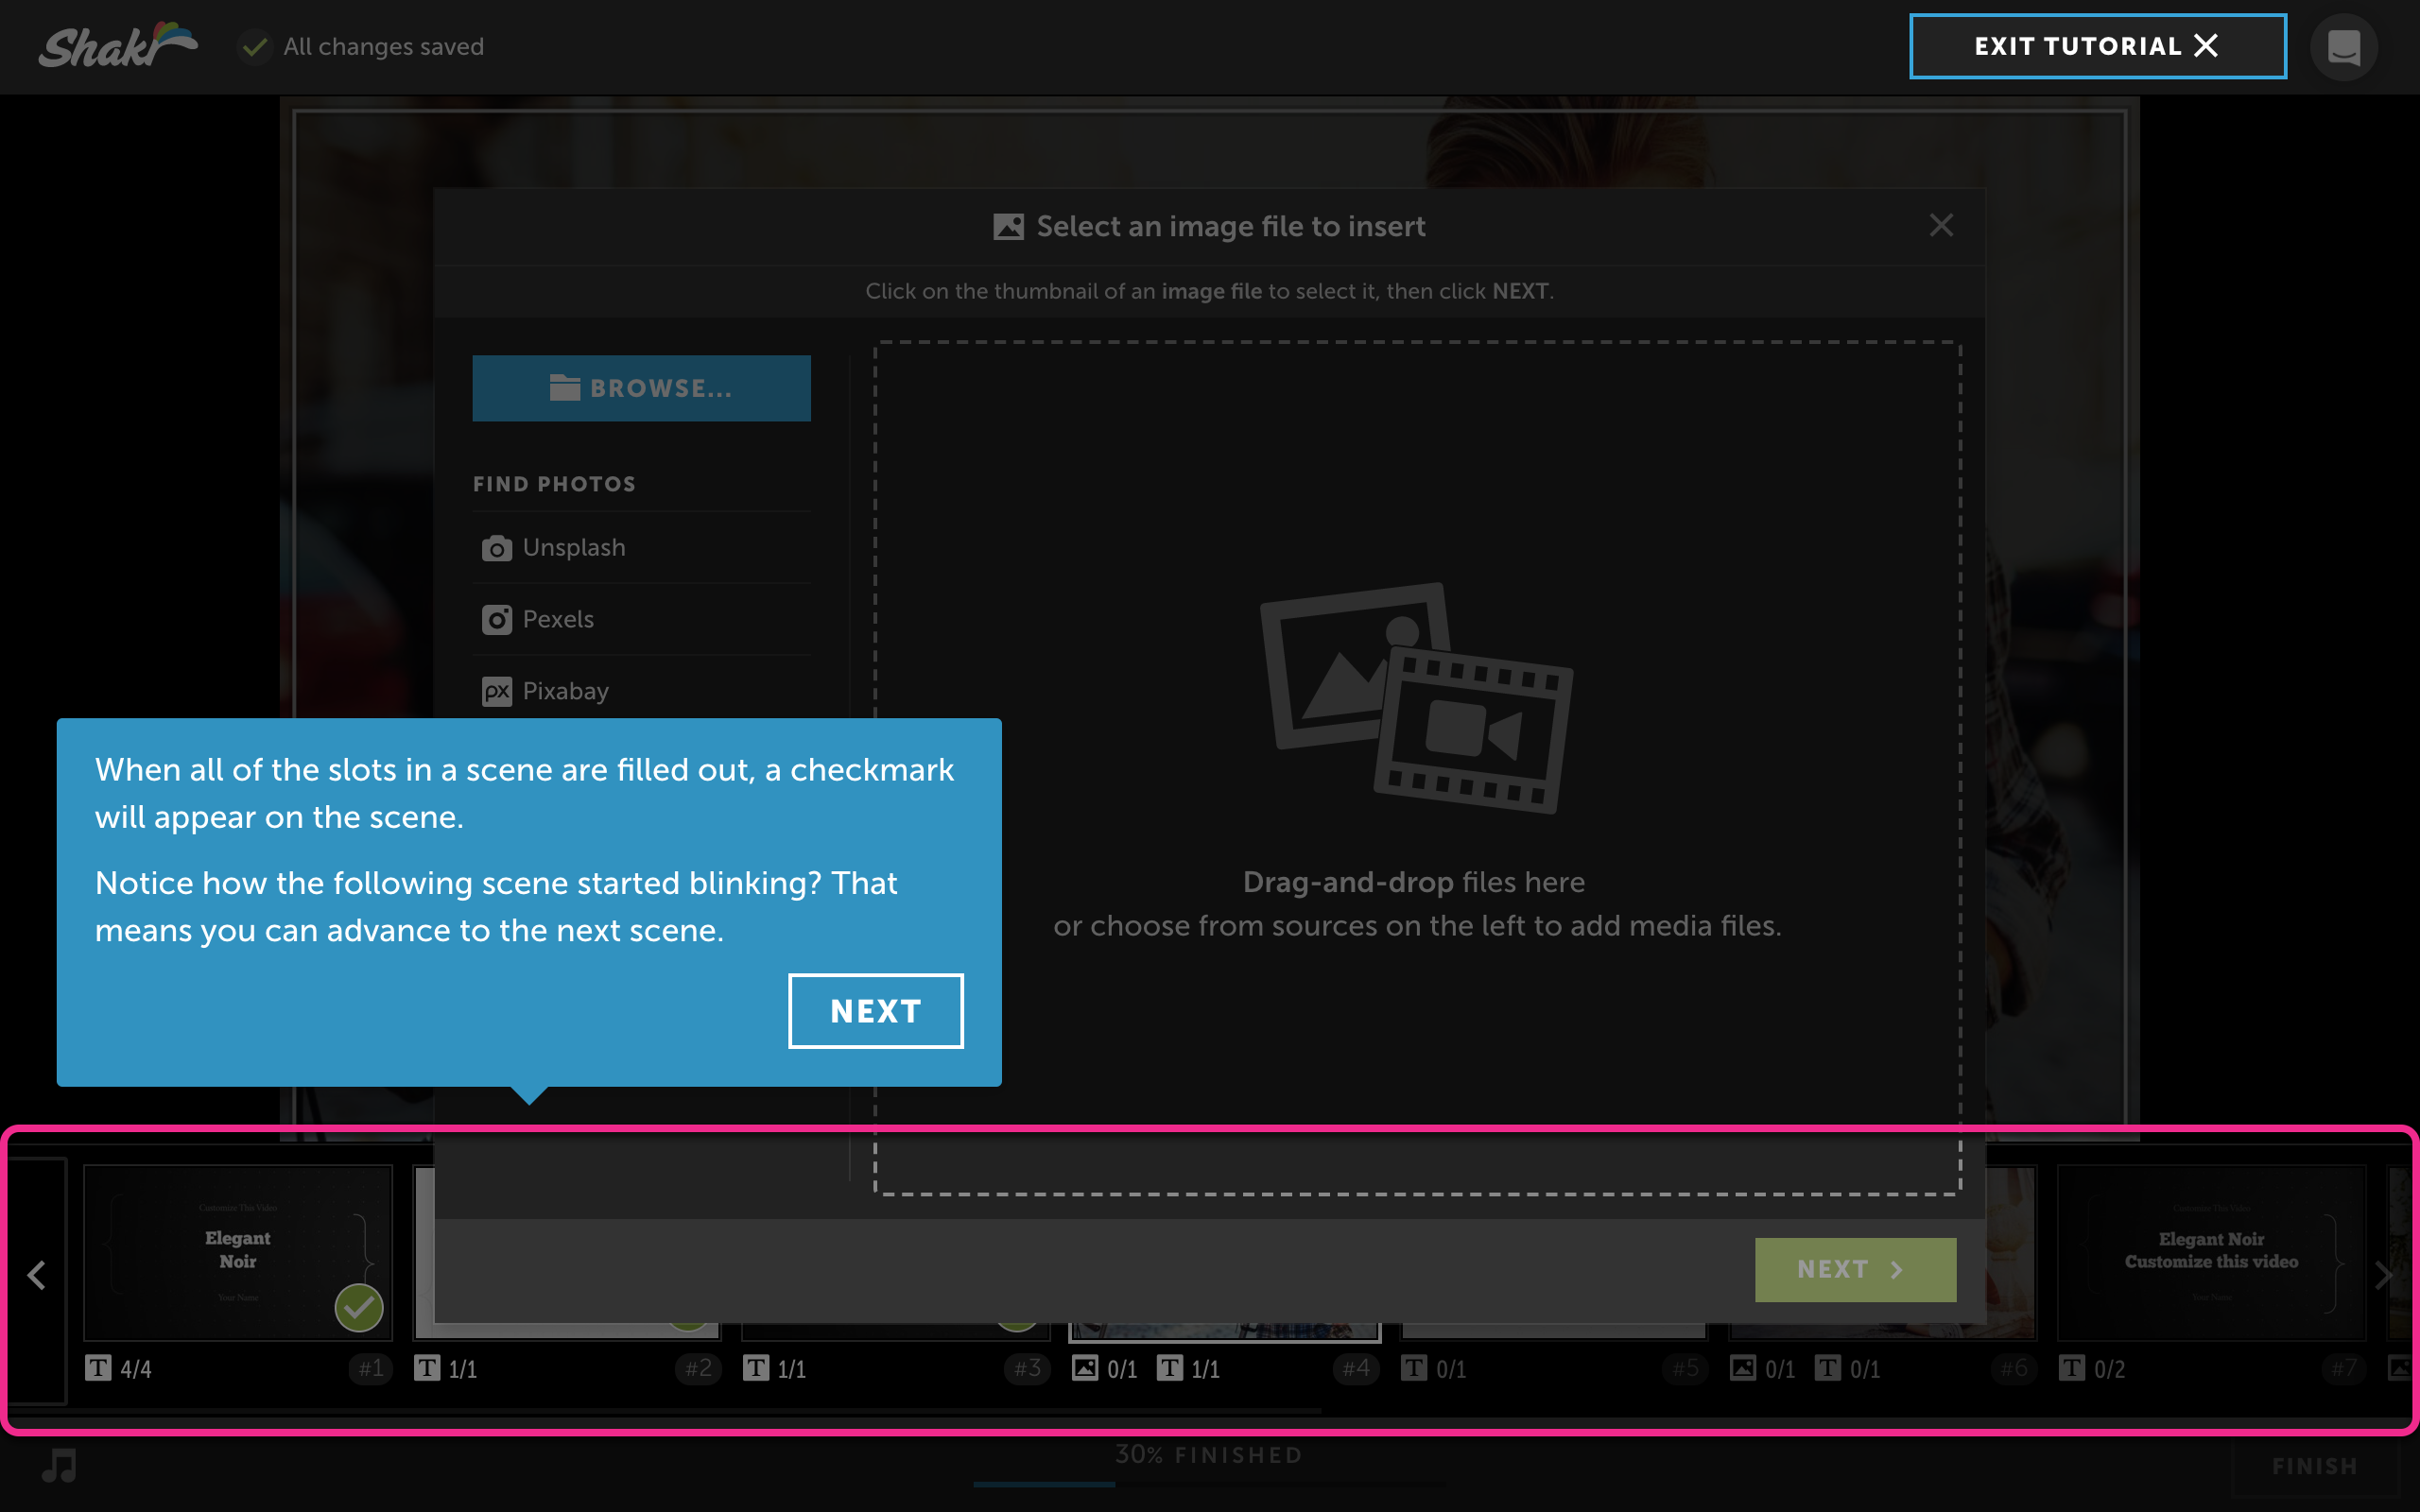This screenshot has height=1512, width=2420.
Task: Click the text slot icon of scene #5
Action: 1414,1368
